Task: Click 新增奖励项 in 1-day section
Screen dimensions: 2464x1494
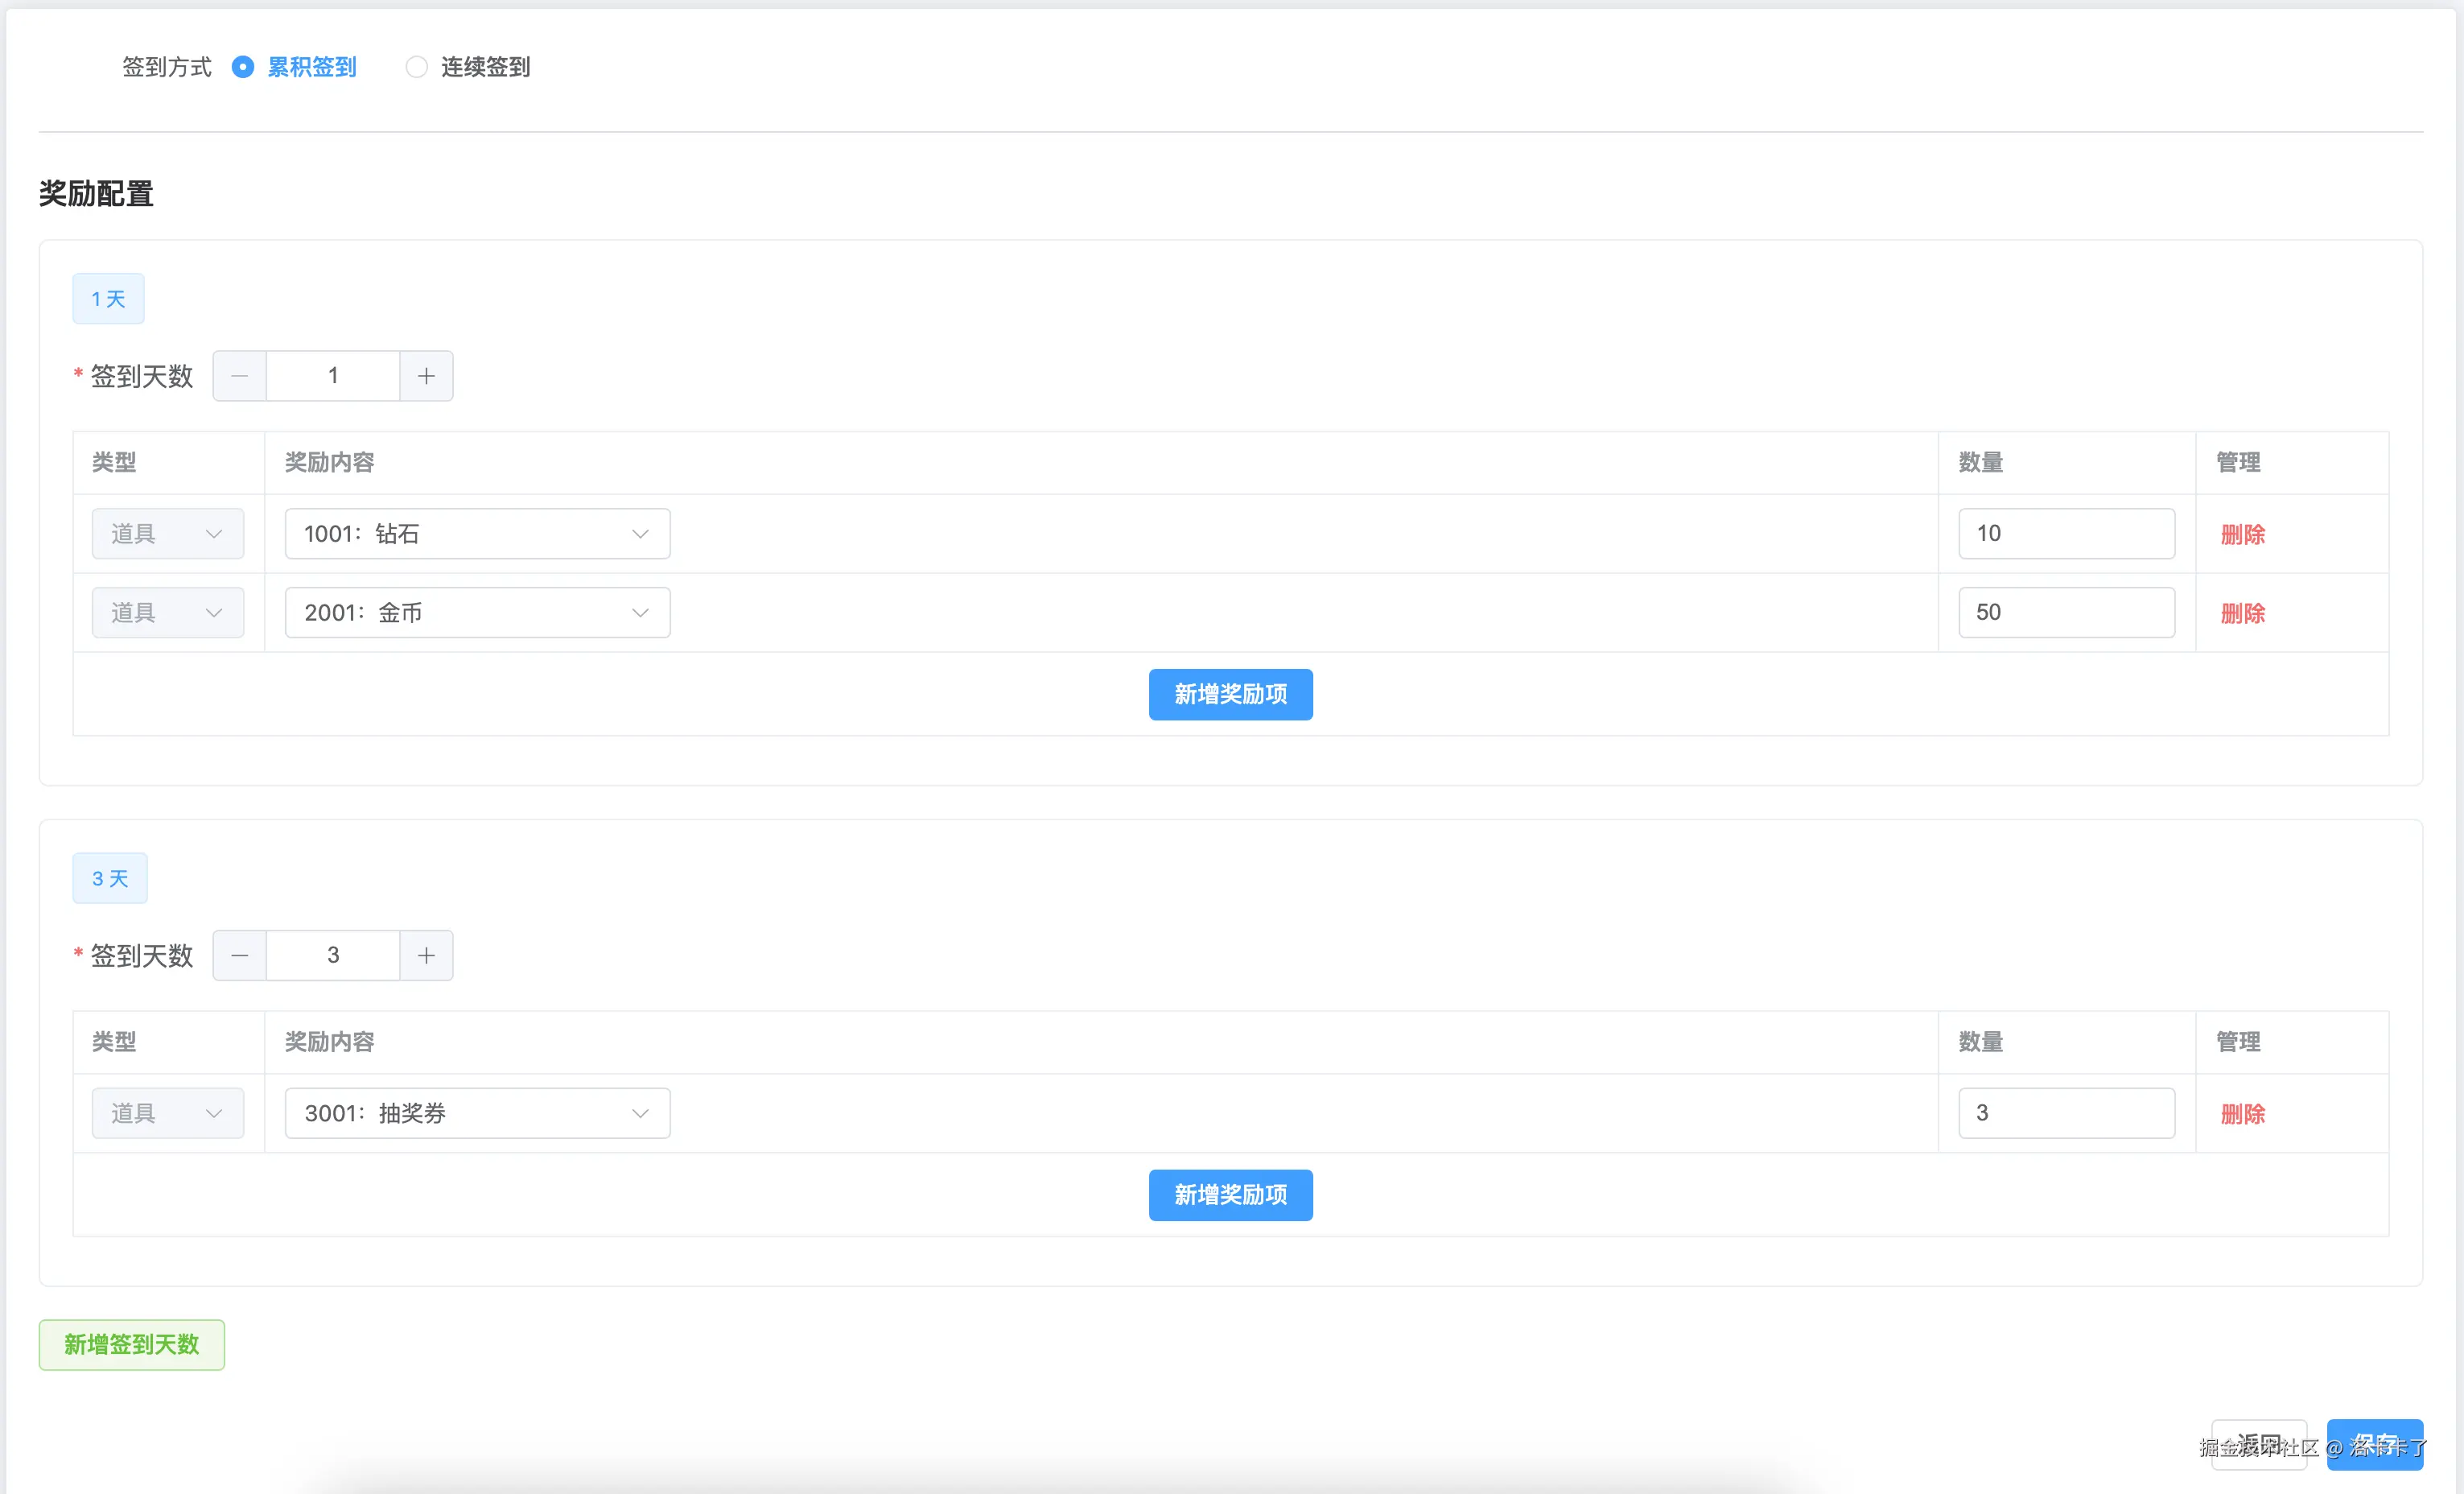Action: coord(1230,694)
